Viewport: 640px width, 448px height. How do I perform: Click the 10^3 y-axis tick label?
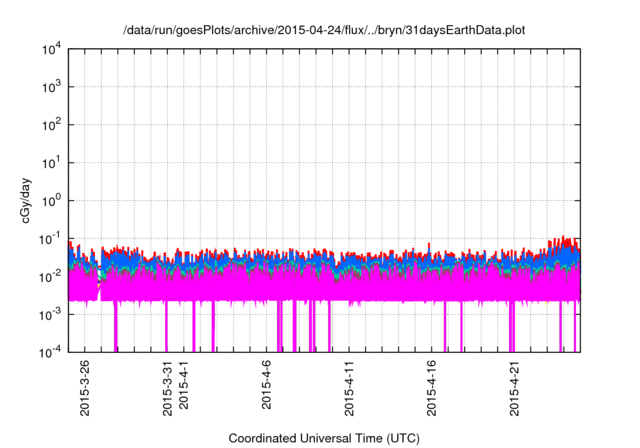51,87
